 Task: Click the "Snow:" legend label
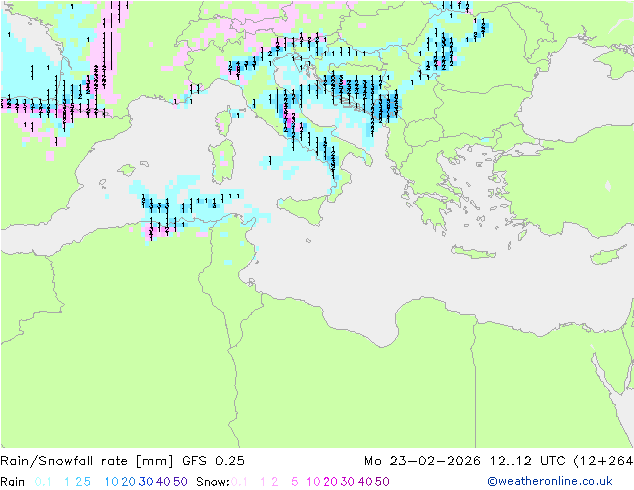coord(213,482)
